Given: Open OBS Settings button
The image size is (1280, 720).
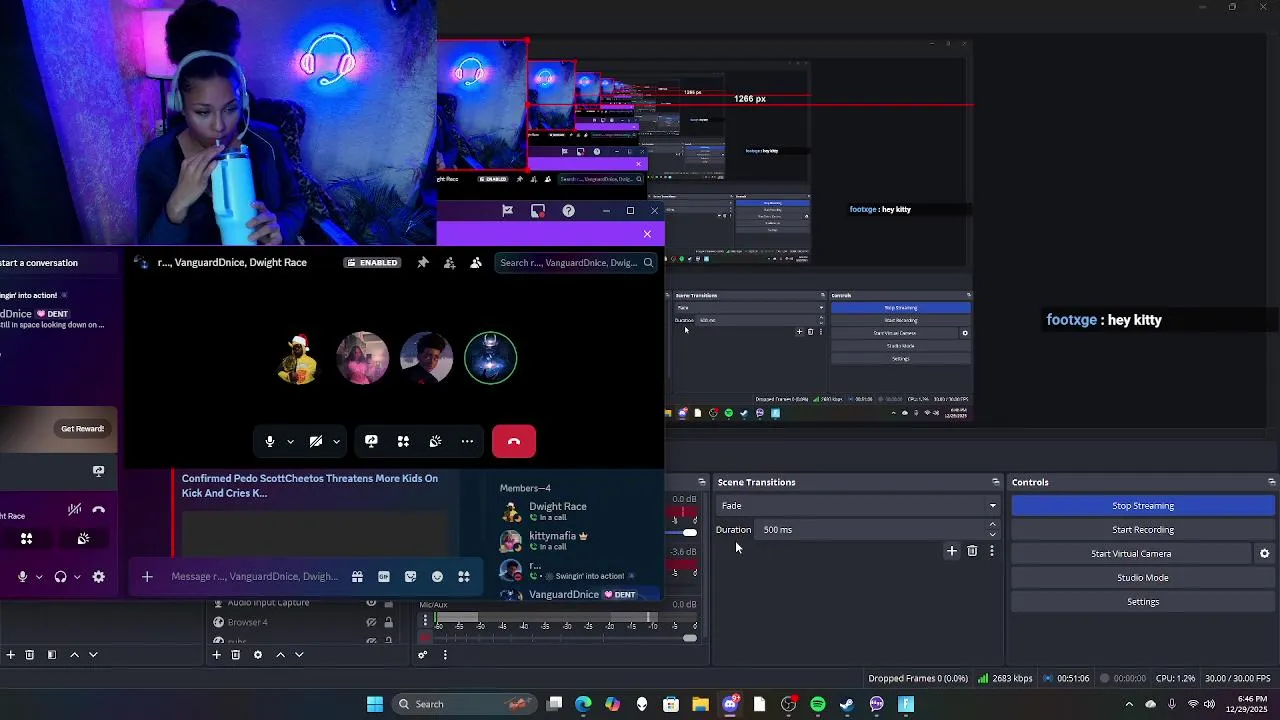Looking at the screenshot, I should tap(1143, 602).
